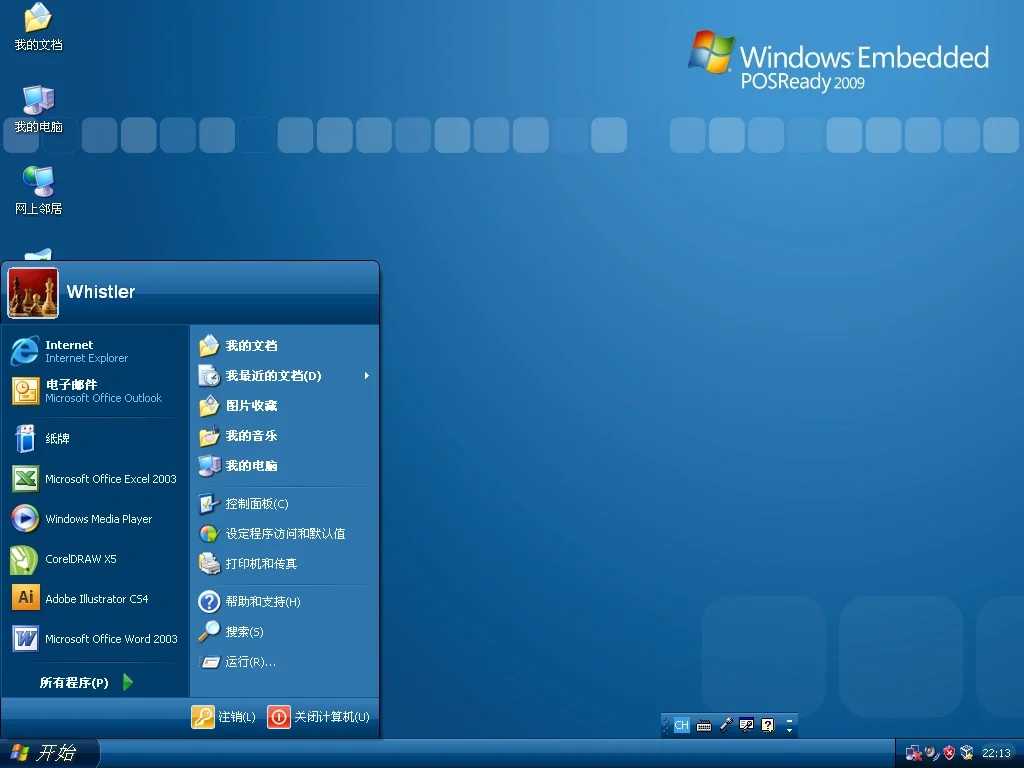Launch Microsoft Office Word 2003

[110, 639]
